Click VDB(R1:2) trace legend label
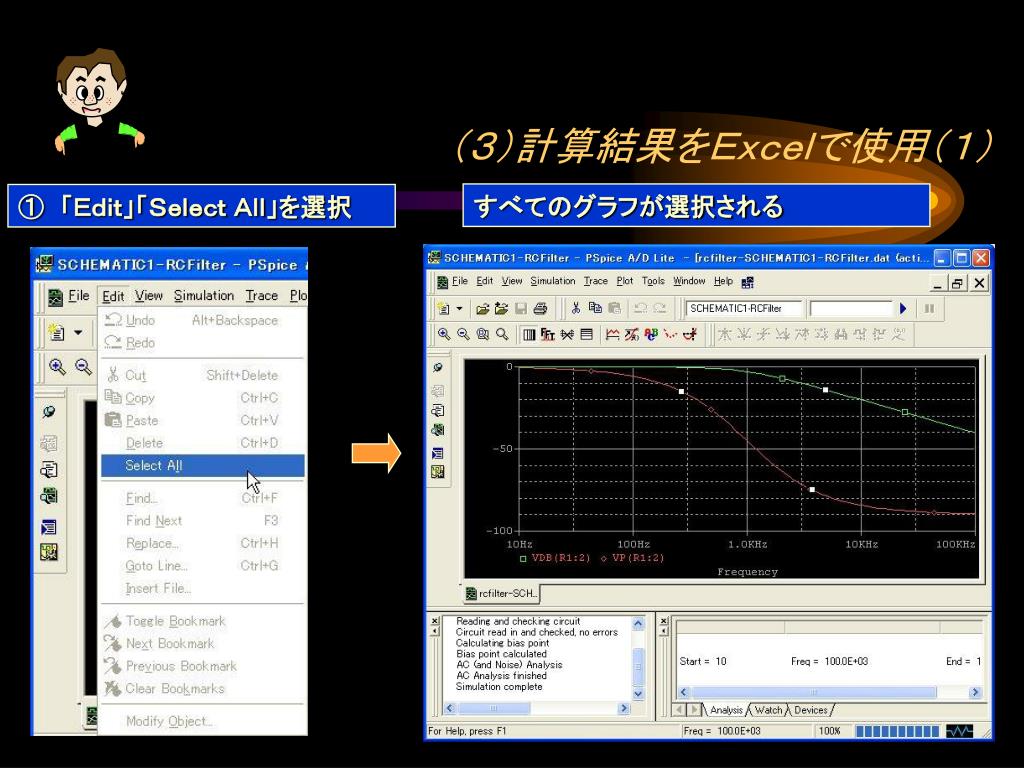This screenshot has height=768, width=1024. pos(560,558)
